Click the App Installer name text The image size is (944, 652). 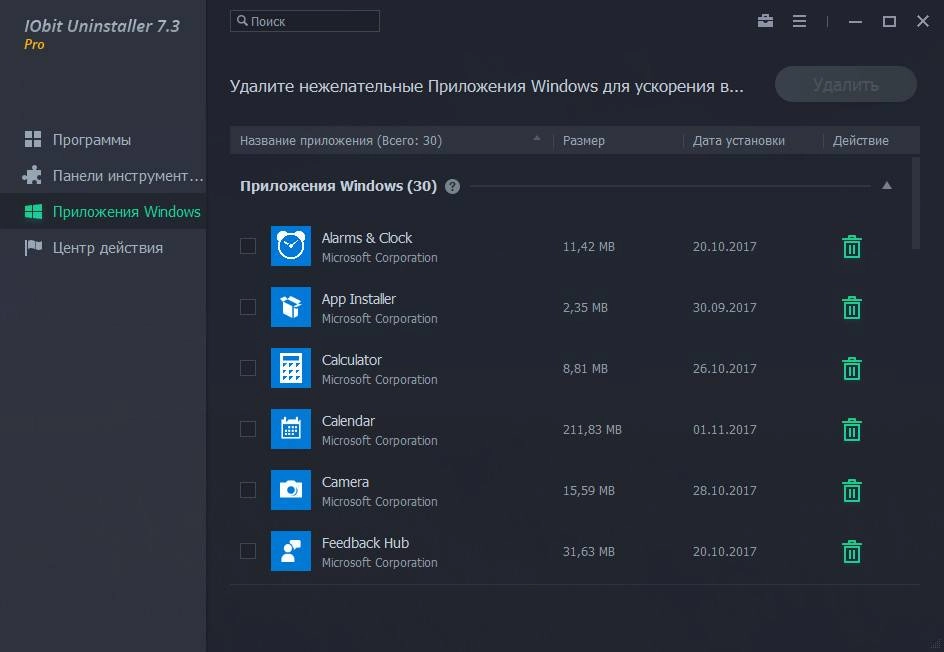(x=358, y=299)
